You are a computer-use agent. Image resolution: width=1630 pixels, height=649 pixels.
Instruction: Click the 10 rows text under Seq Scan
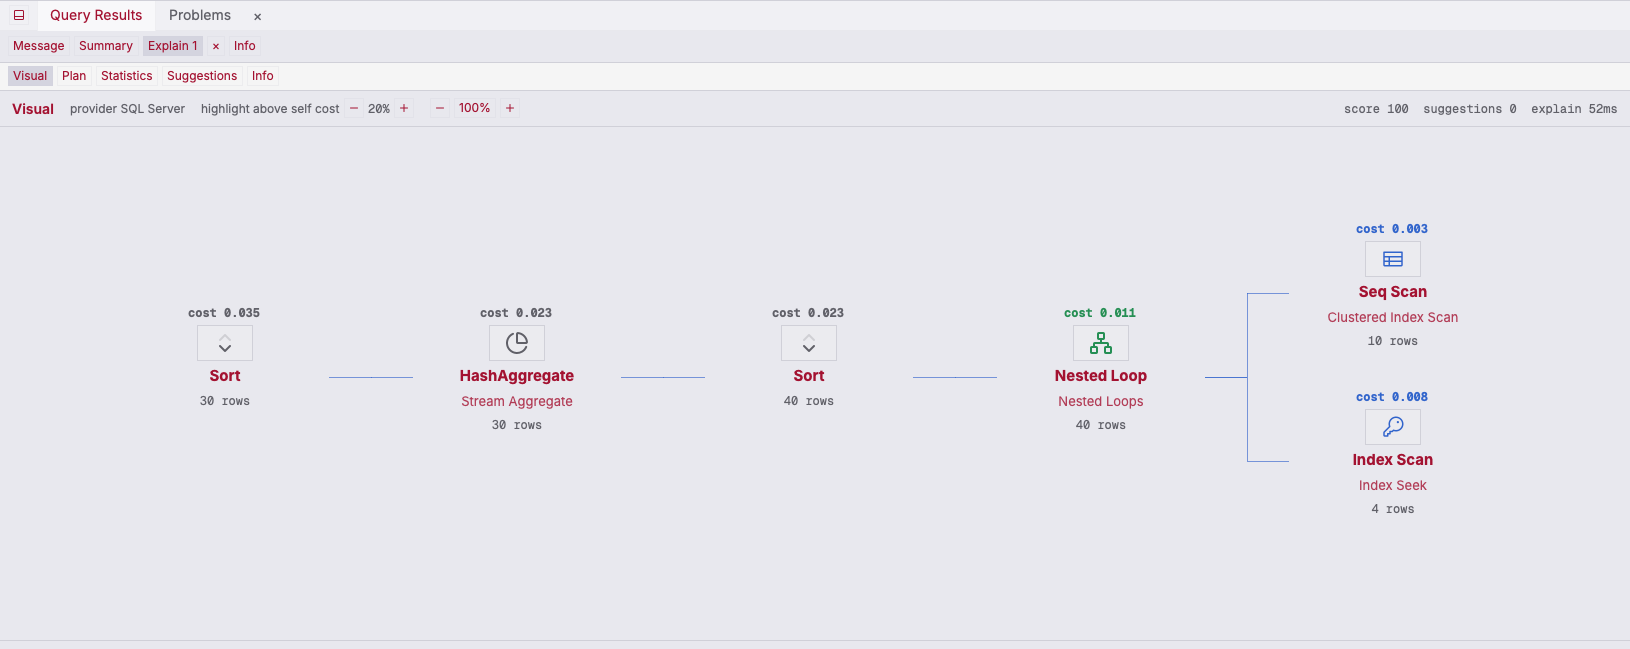(x=1393, y=341)
